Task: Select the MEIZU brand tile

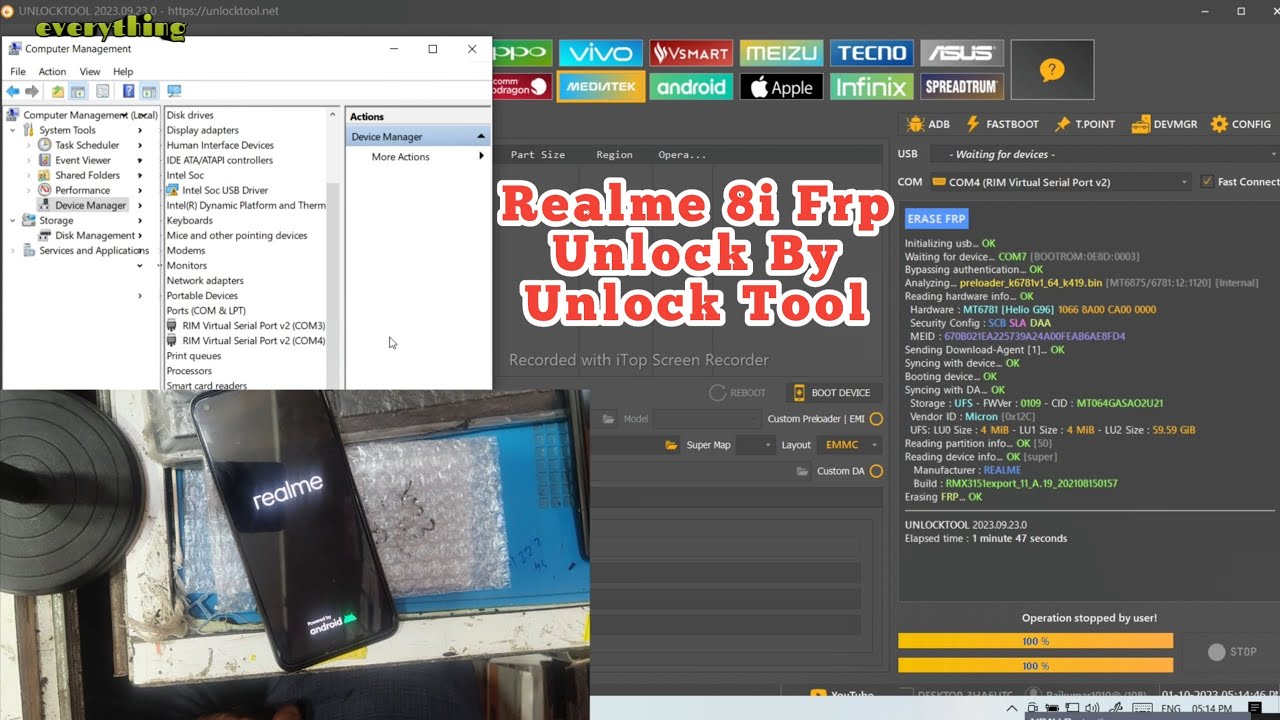Action: [781, 53]
